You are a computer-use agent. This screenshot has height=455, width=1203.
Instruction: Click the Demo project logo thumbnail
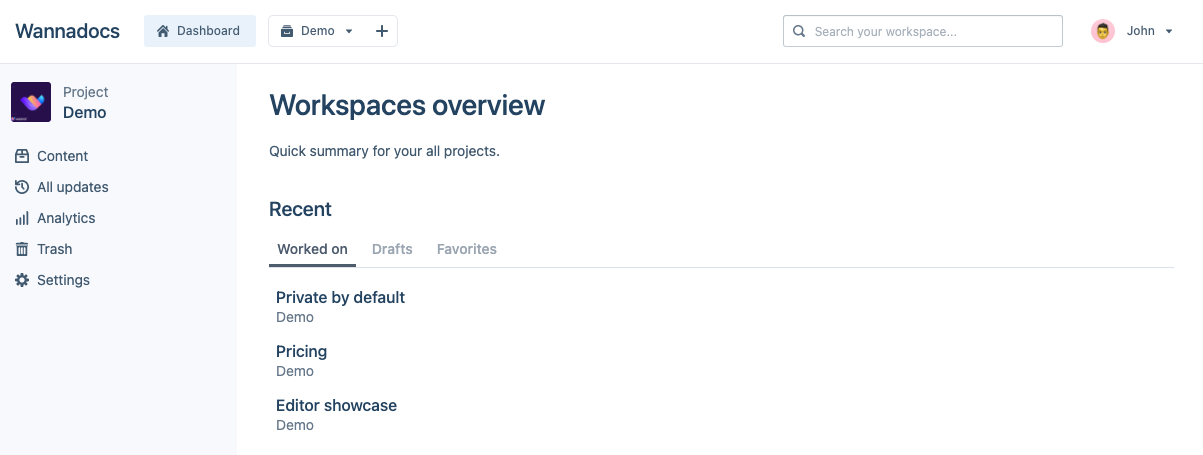pyautogui.click(x=31, y=102)
